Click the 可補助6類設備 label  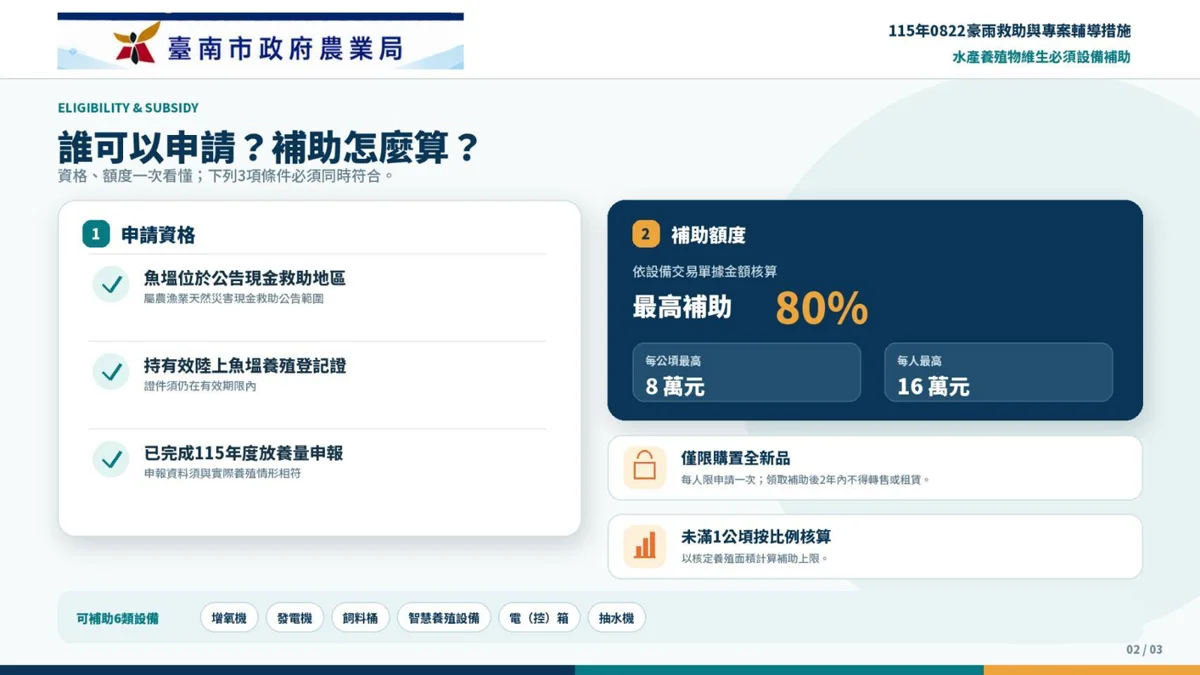point(117,619)
